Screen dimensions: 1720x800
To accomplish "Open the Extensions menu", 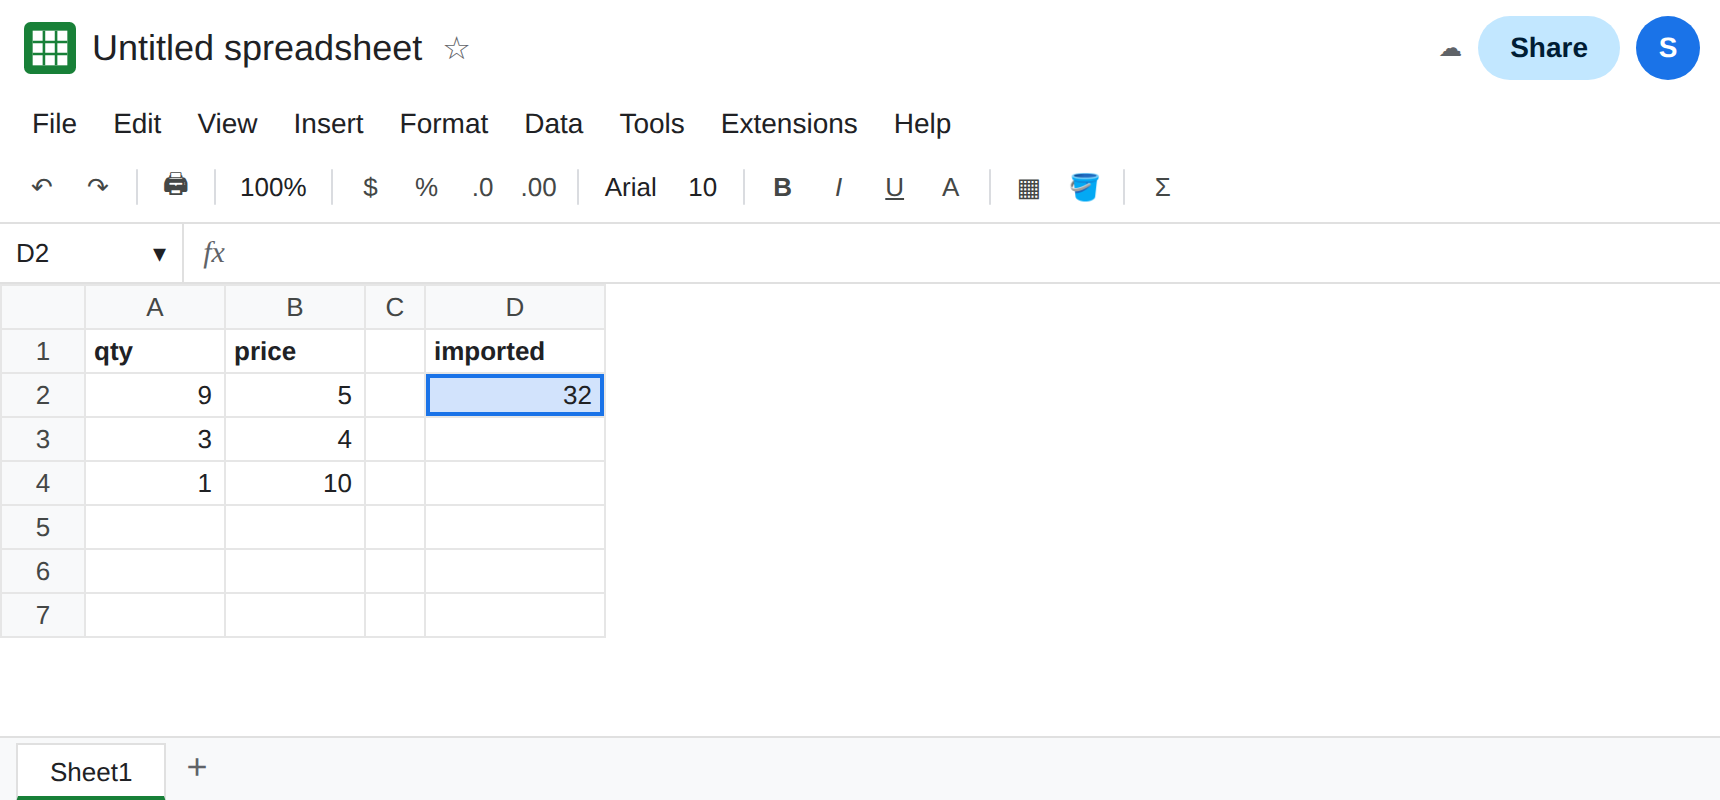I will [x=789, y=124].
